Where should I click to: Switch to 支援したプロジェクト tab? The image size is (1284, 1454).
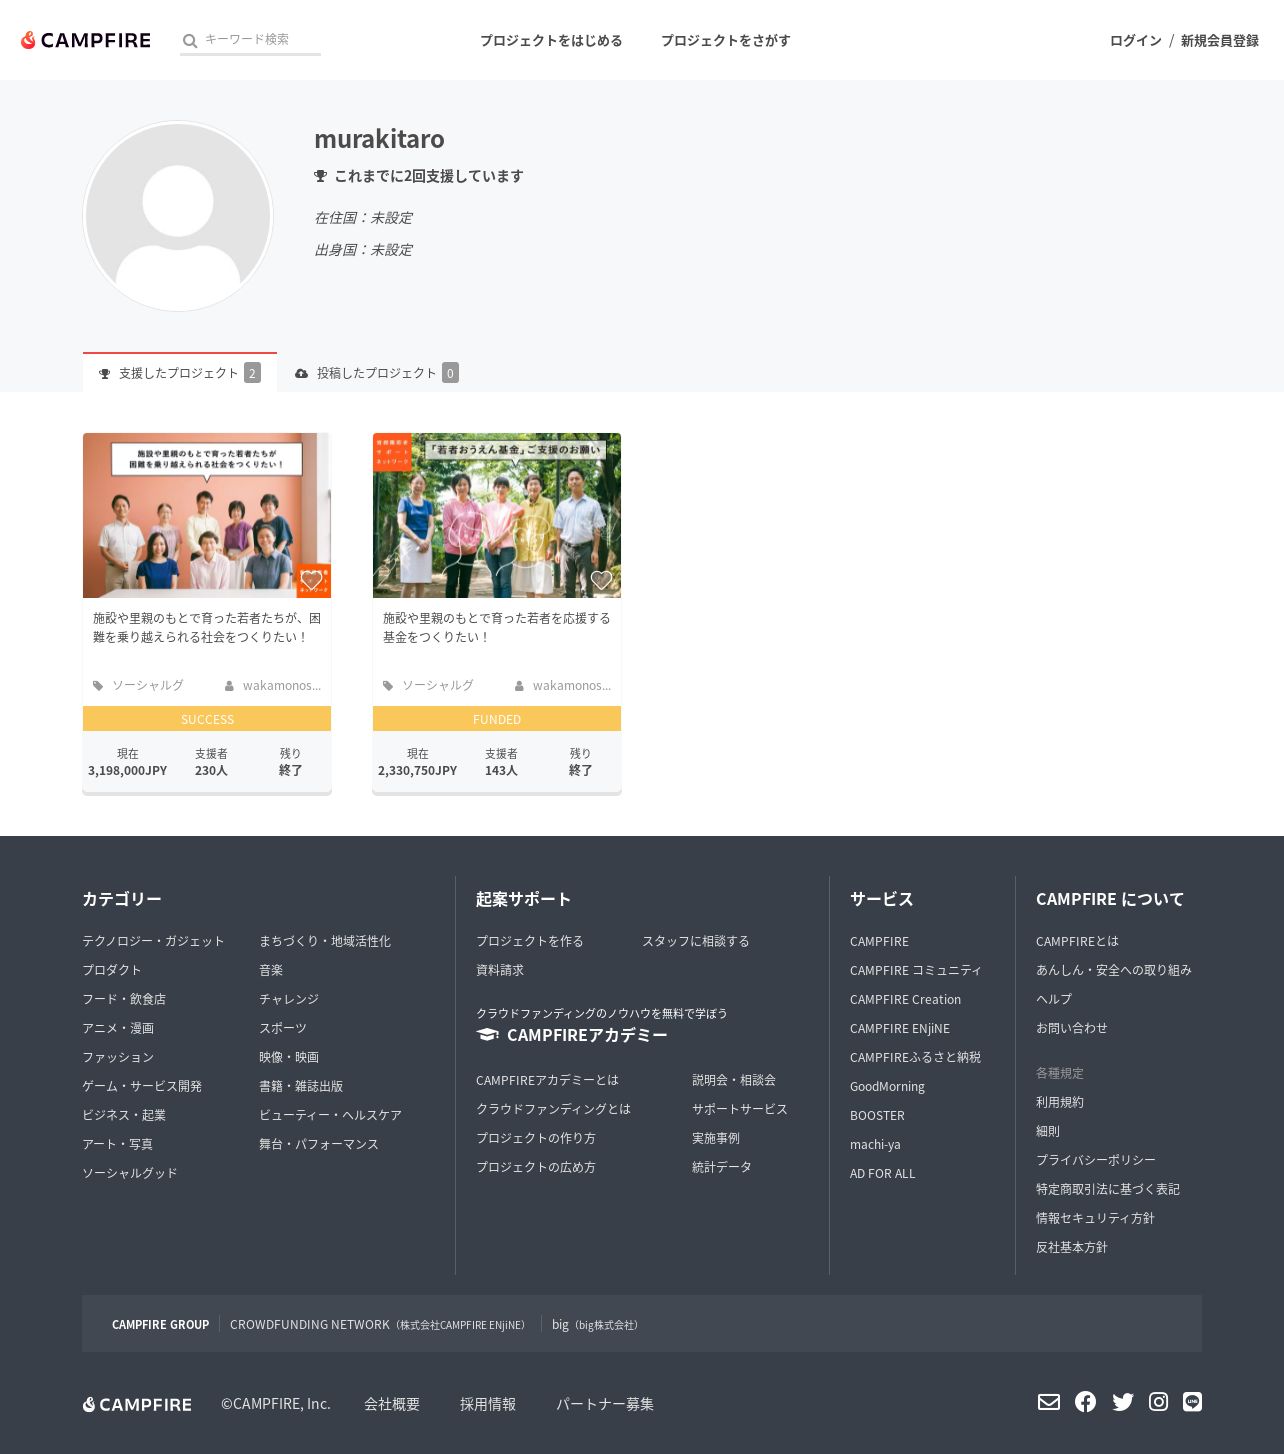click(x=180, y=373)
